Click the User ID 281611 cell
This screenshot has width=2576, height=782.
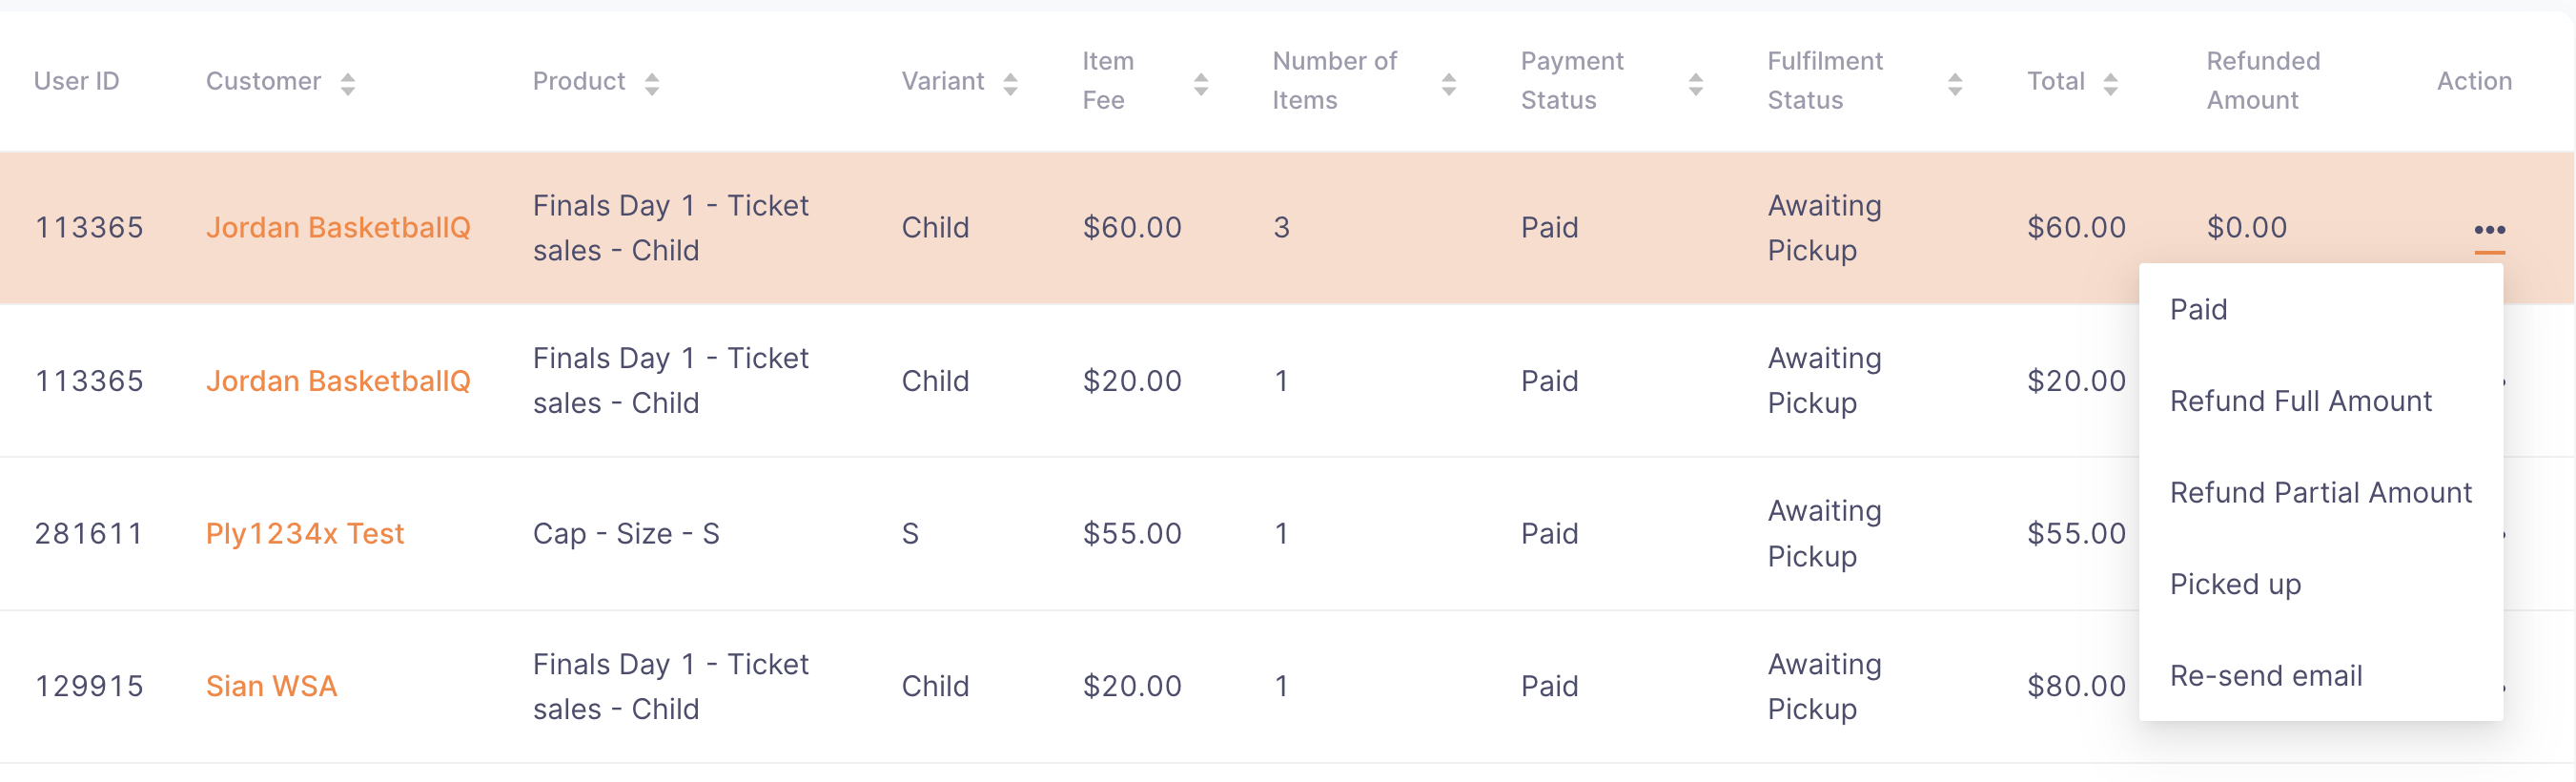pos(89,534)
